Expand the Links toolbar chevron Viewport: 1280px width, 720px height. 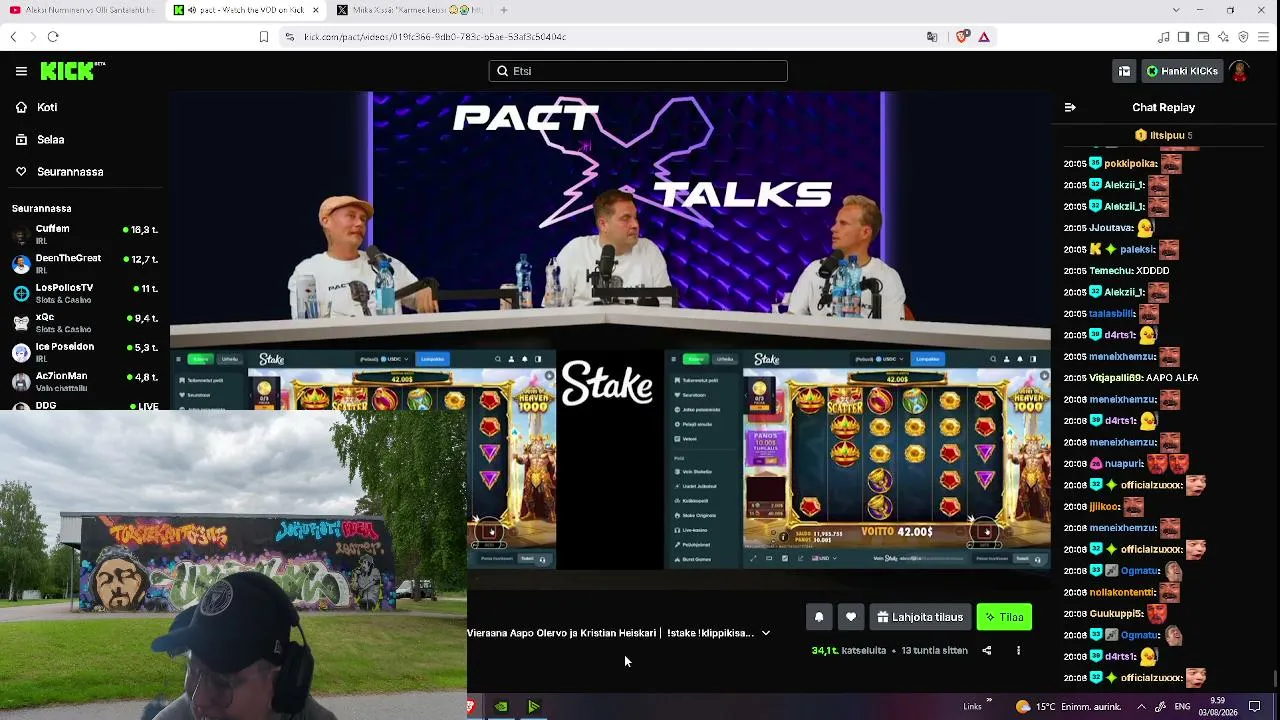(x=989, y=701)
